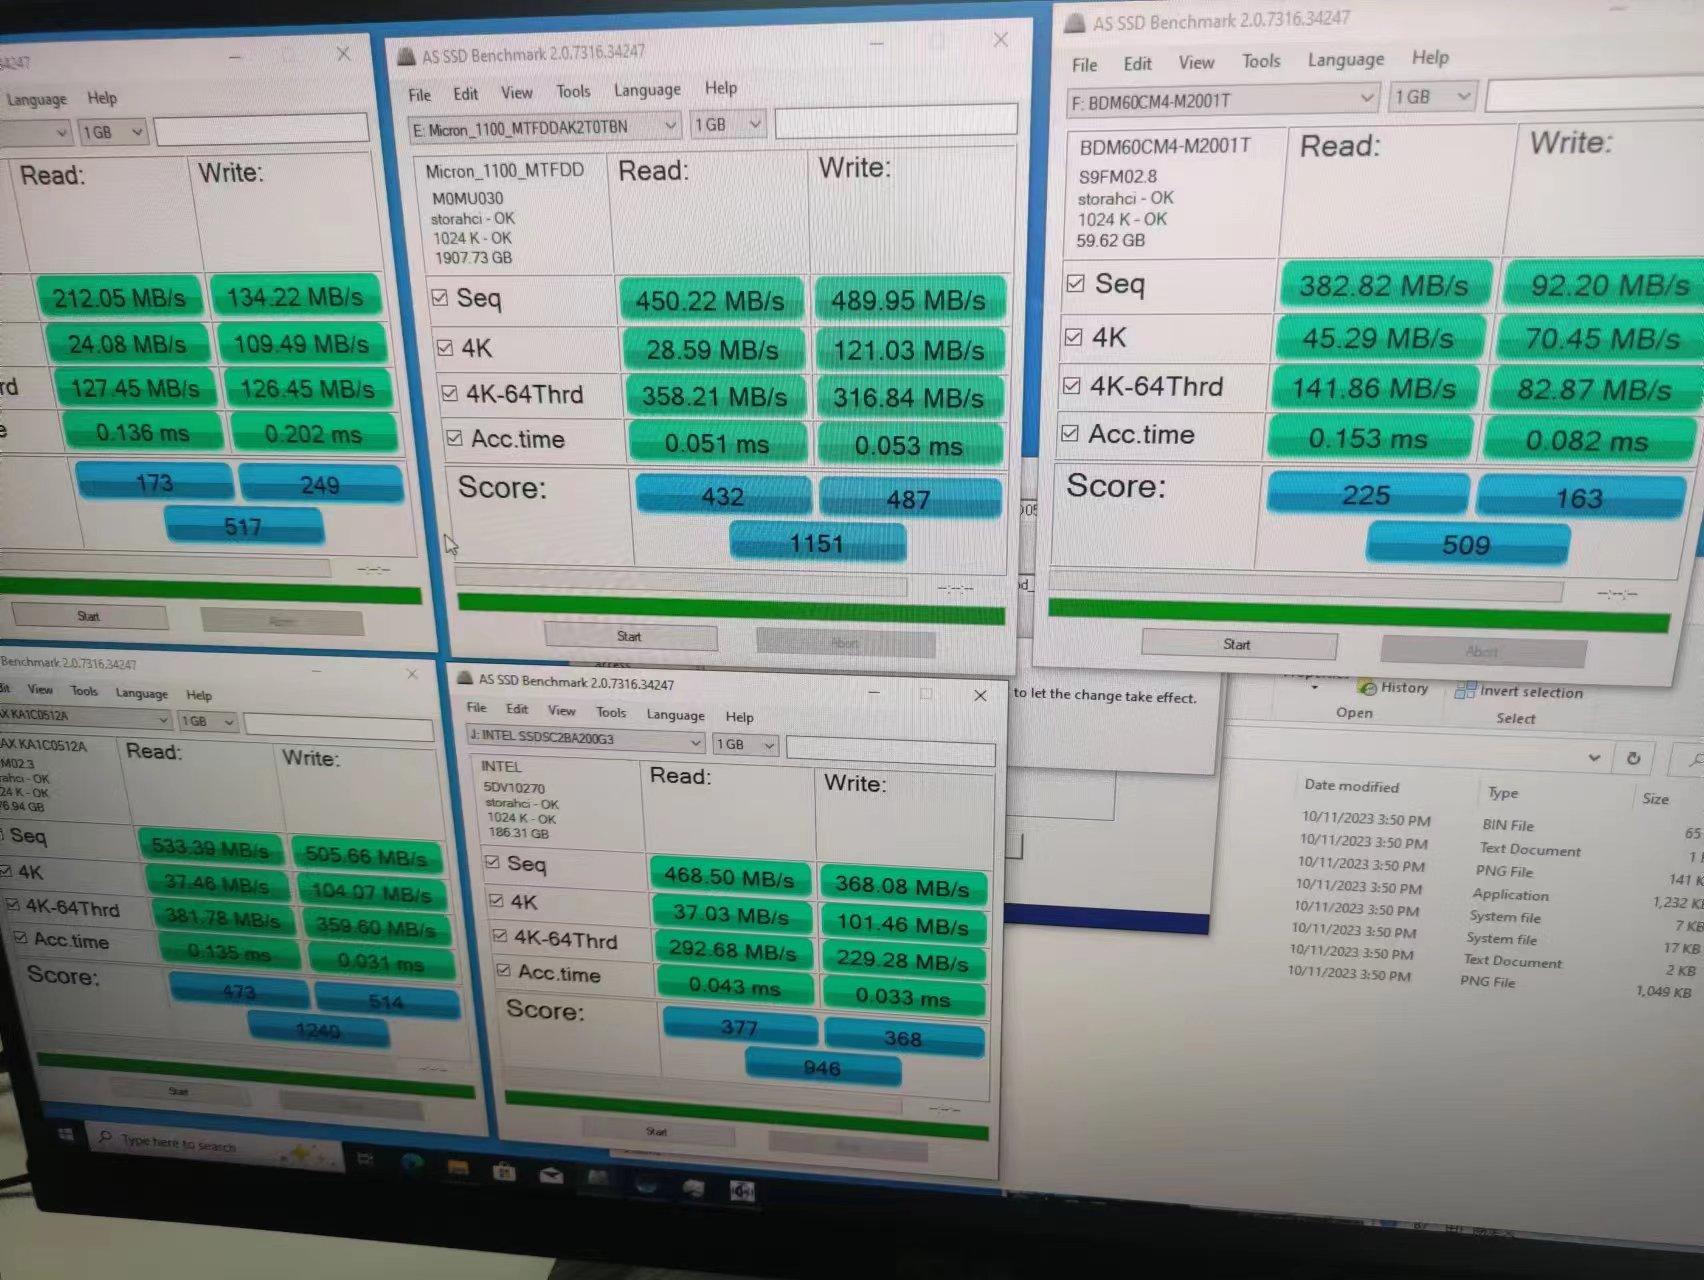
Task: Expand the Explorer address bar dropdown chevron
Action: tap(1594, 757)
